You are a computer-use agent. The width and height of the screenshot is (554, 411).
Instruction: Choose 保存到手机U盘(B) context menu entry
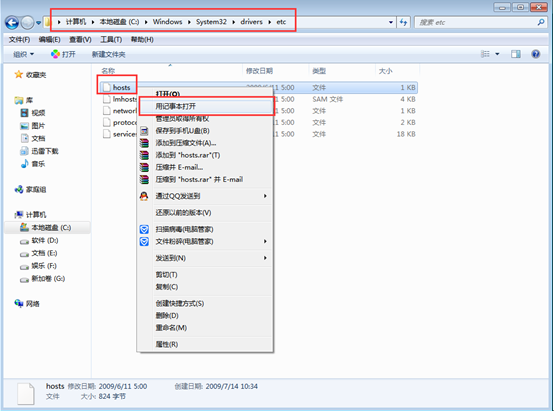[x=205, y=131]
